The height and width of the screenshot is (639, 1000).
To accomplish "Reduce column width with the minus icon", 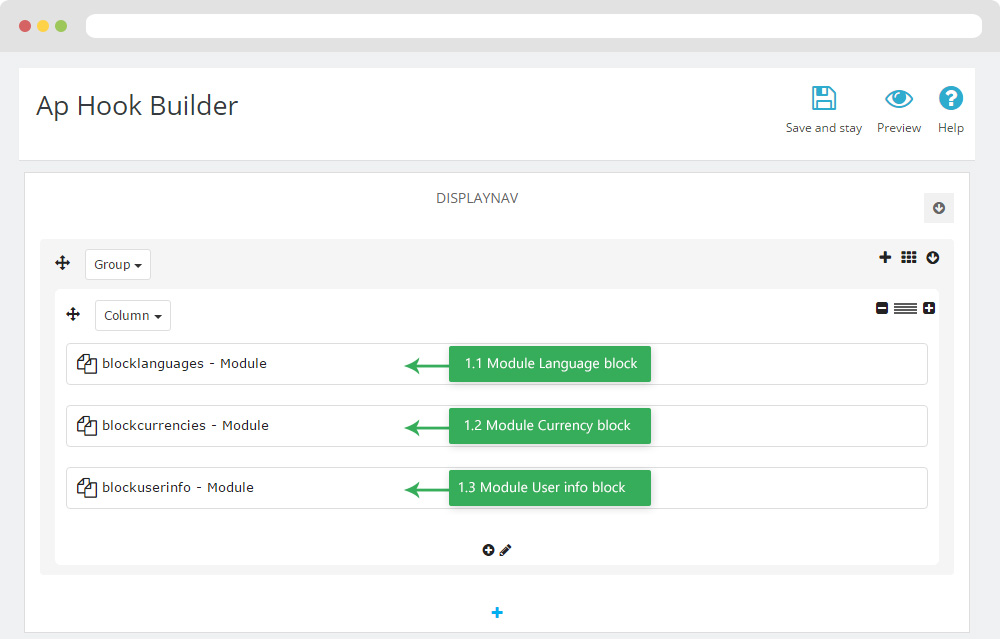I will point(881,308).
